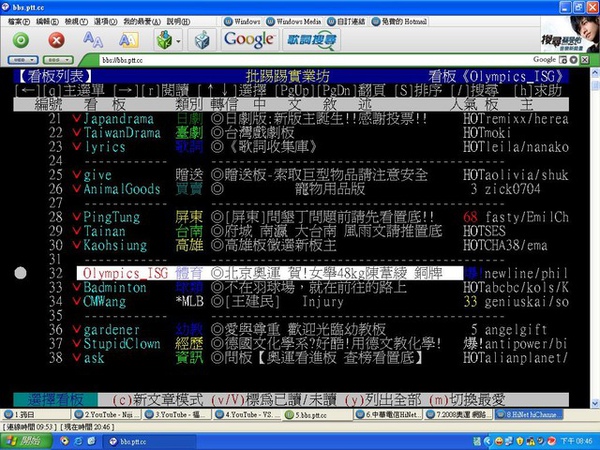Select the give board row
The width and height of the screenshot is (600, 450).
291,175
